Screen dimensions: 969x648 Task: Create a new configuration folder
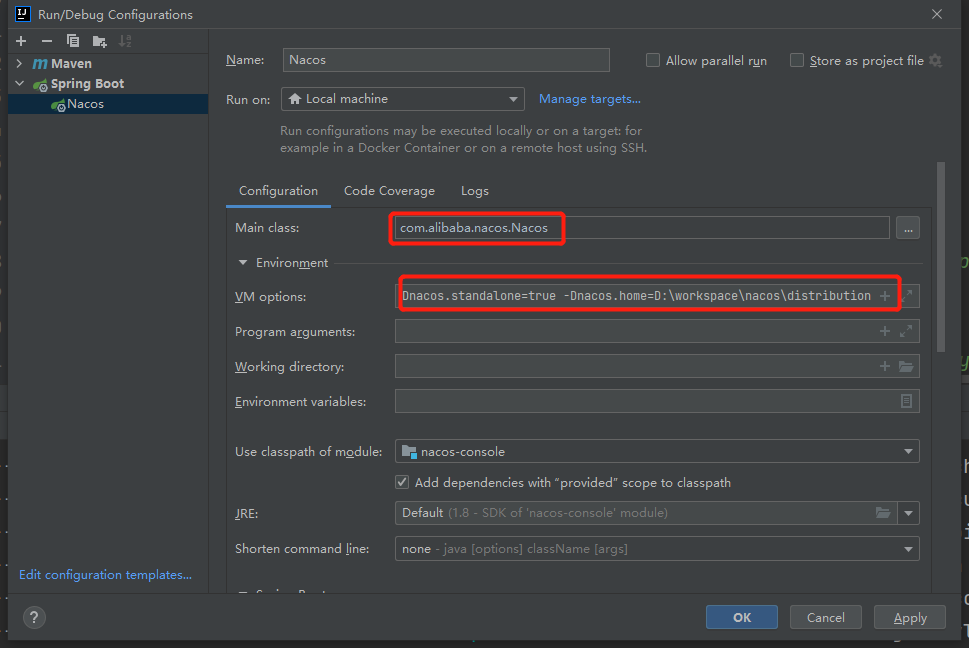pyautogui.click(x=99, y=41)
